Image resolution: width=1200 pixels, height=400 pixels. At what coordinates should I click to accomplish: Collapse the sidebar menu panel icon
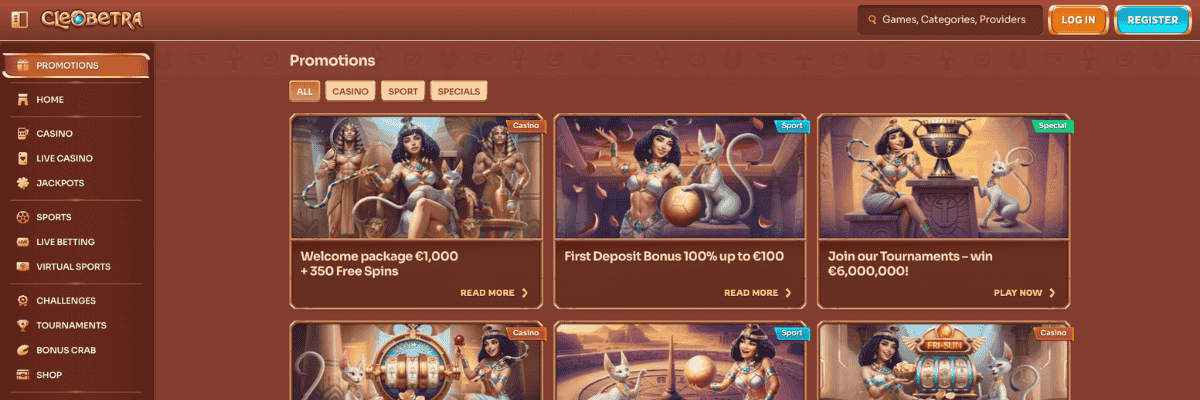pyautogui.click(x=20, y=19)
